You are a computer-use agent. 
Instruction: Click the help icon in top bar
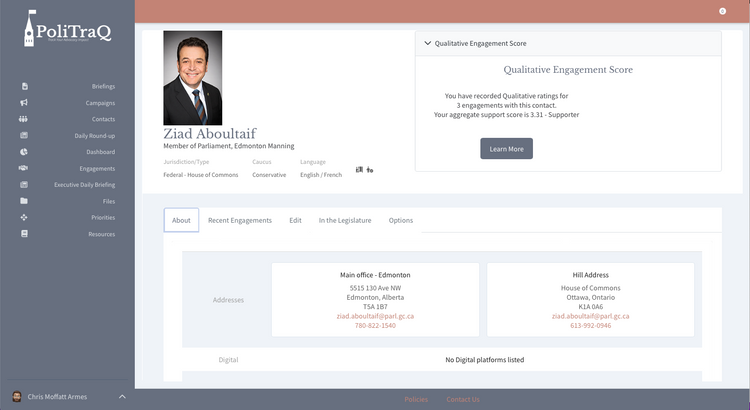point(722,11)
